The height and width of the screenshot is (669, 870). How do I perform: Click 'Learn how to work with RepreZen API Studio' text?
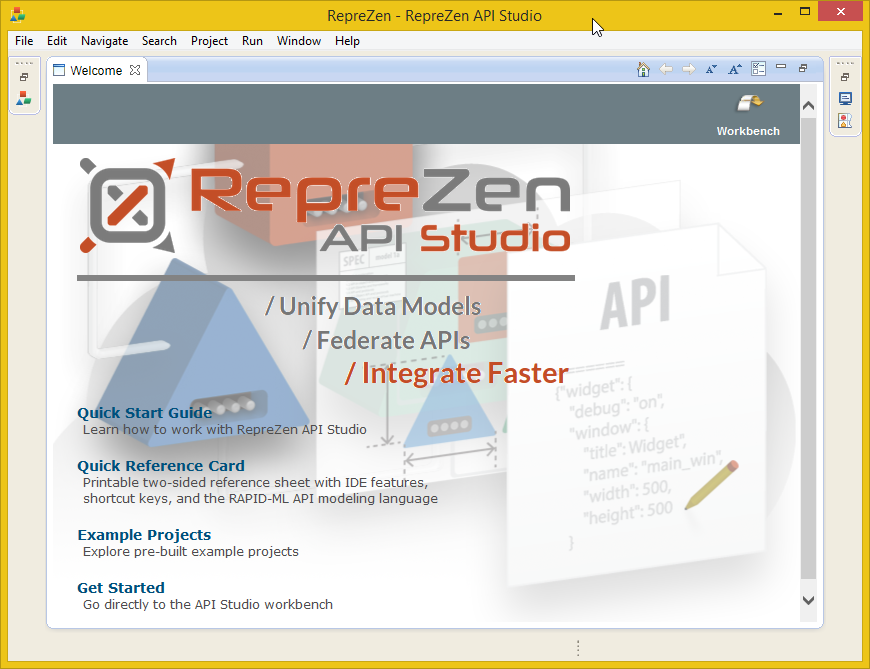225,429
